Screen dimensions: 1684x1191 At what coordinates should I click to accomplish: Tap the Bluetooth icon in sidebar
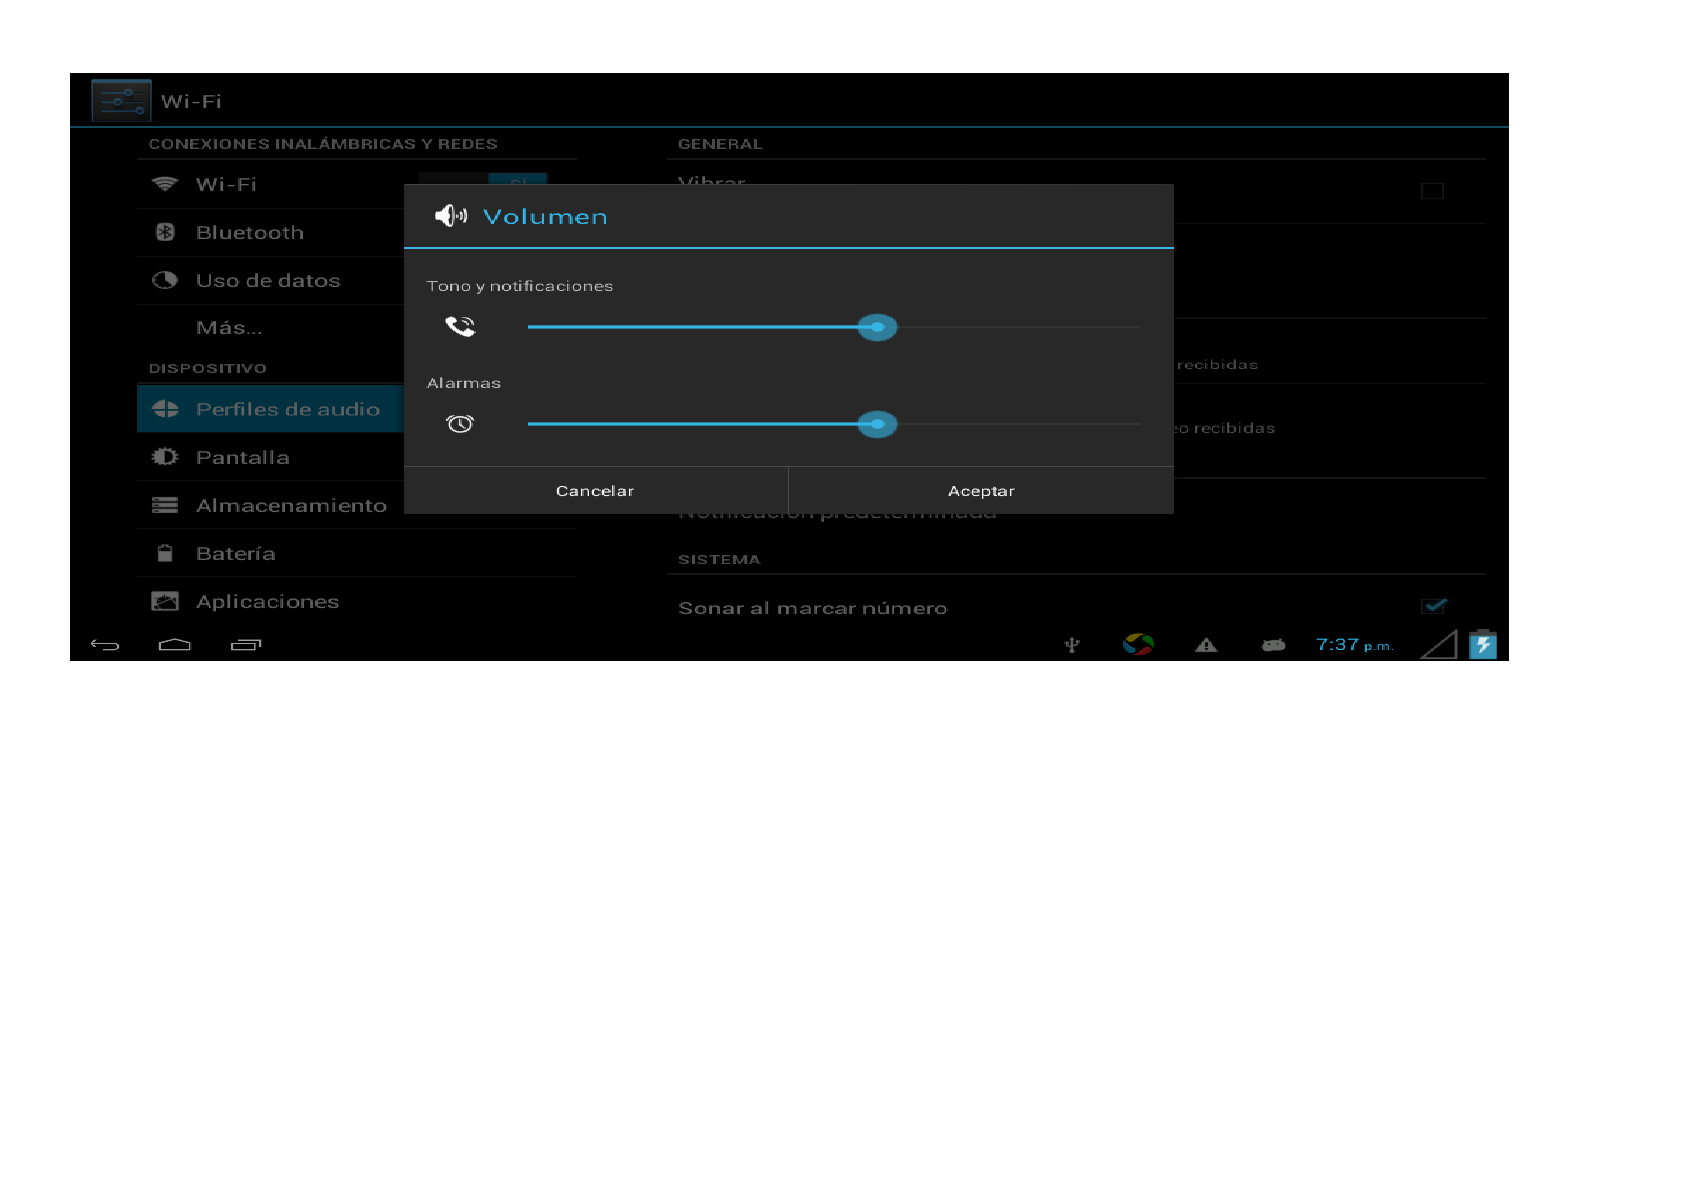coord(165,232)
